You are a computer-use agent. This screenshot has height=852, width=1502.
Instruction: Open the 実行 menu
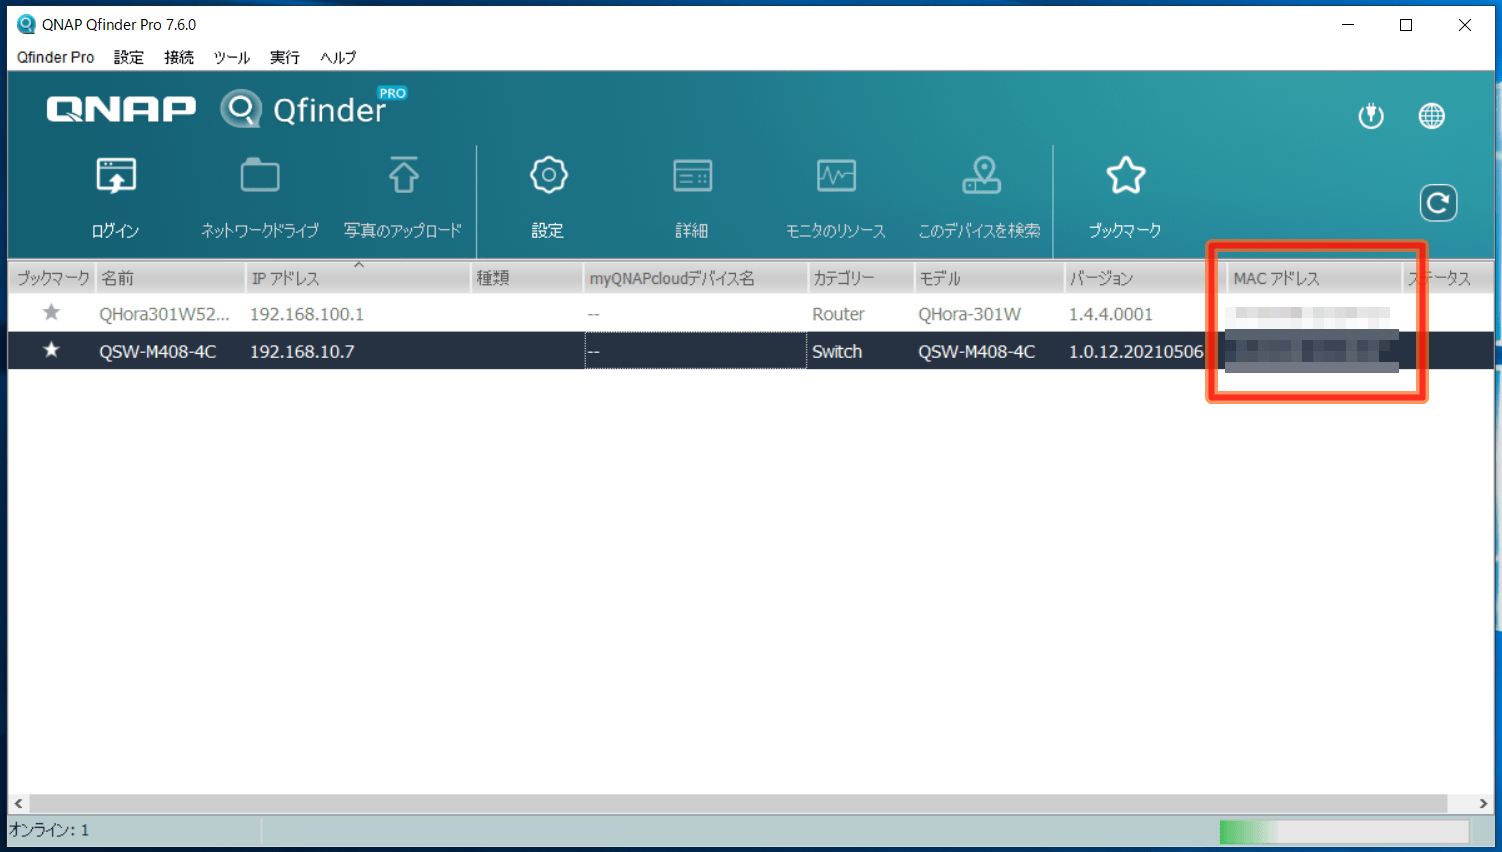pos(285,57)
